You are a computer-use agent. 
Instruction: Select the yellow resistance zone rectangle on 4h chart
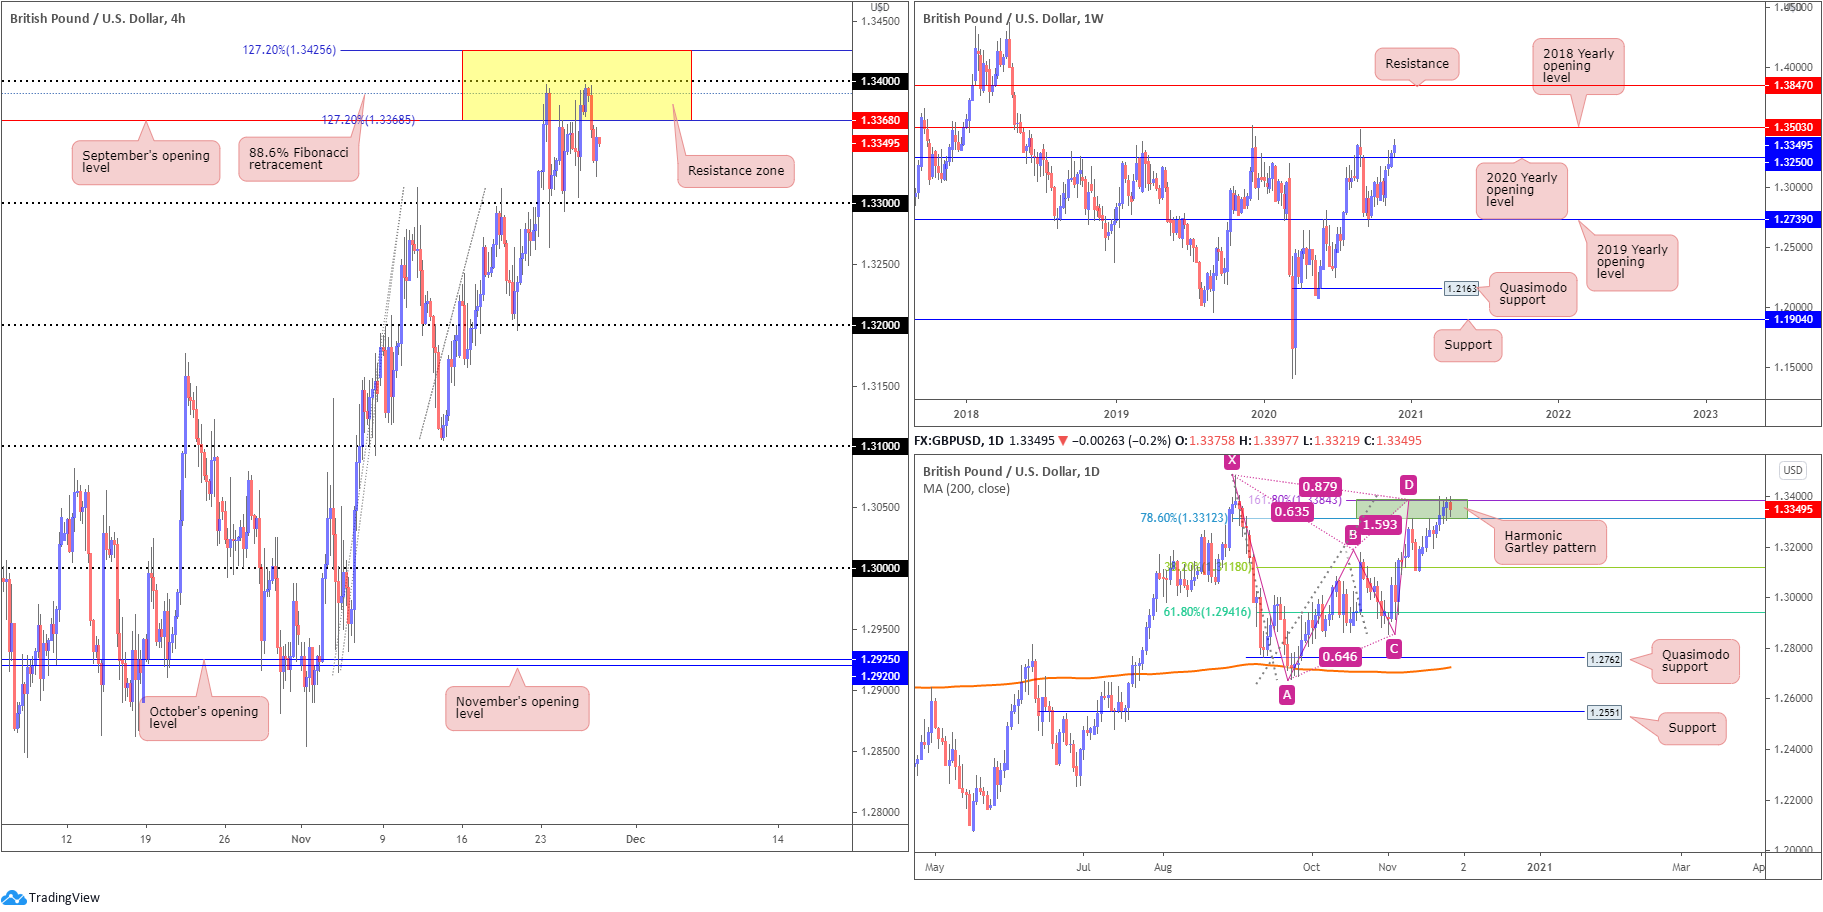point(576,85)
